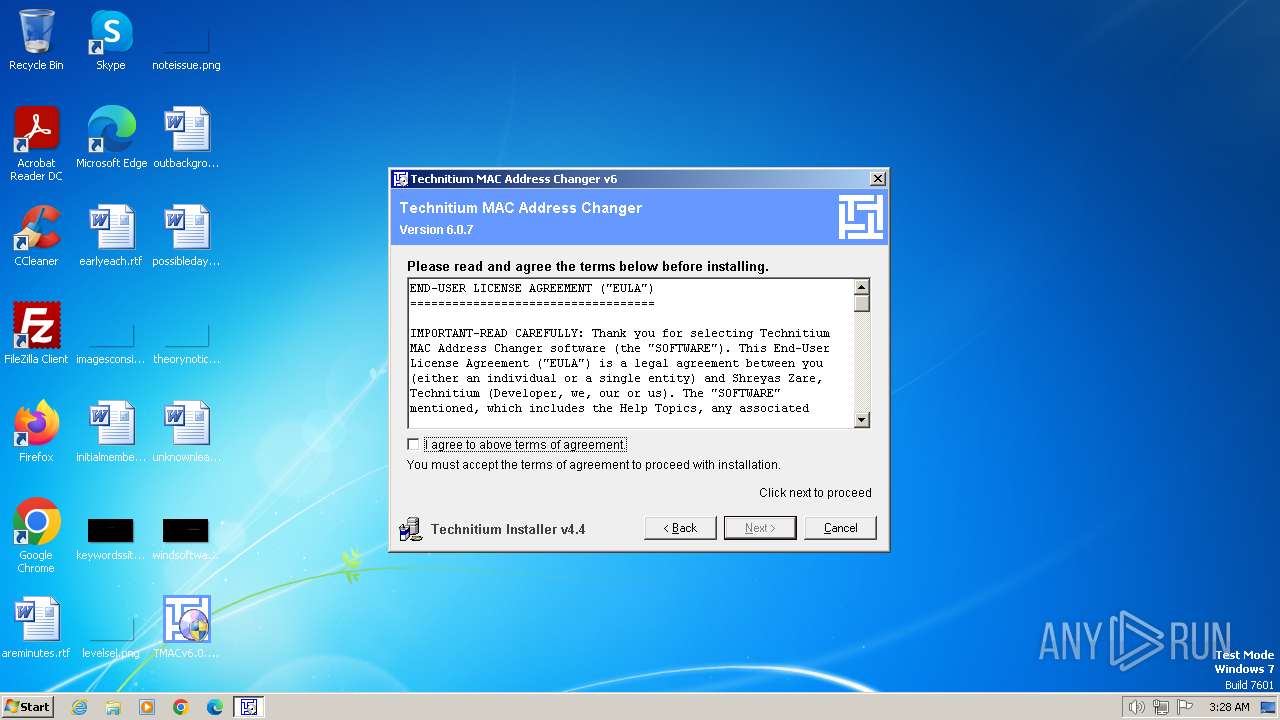Click the Next button in installer
This screenshot has height=720, width=1280.
coord(760,528)
